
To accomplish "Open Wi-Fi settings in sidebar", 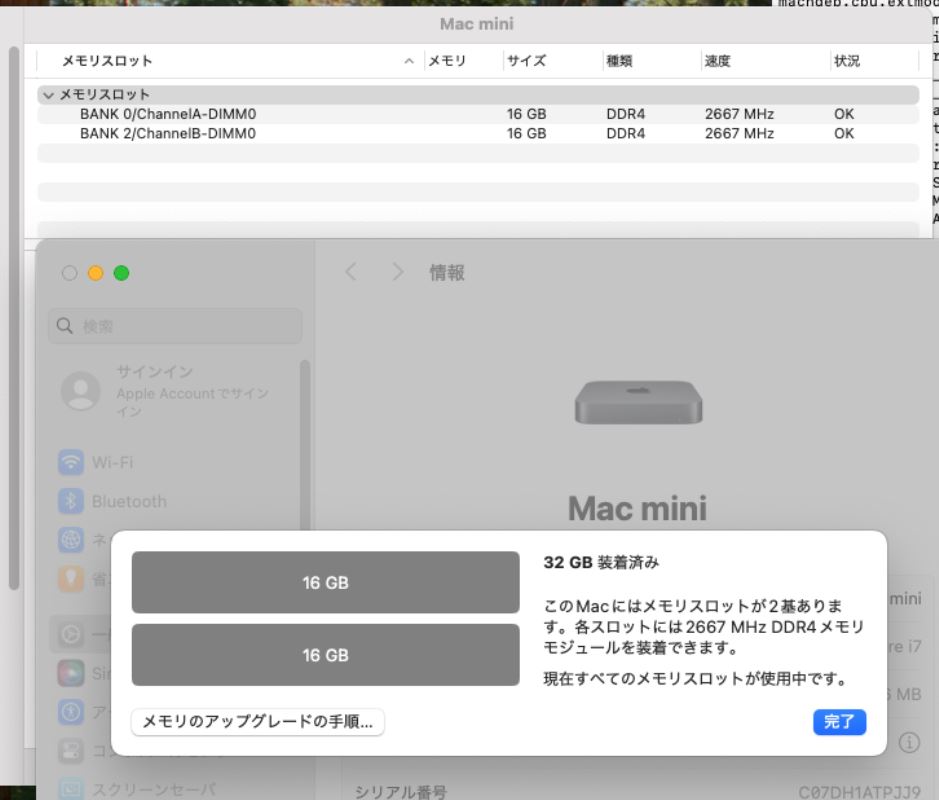I will click(x=113, y=462).
